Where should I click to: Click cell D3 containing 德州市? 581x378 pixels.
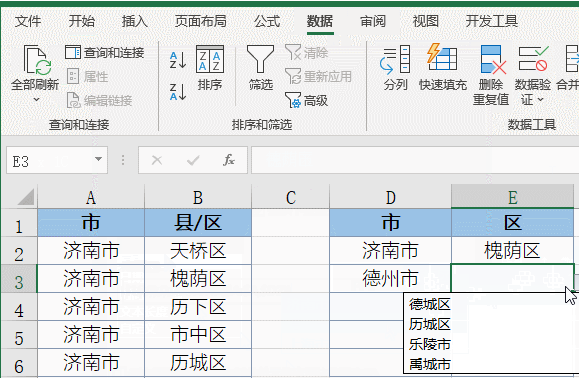tap(390, 279)
